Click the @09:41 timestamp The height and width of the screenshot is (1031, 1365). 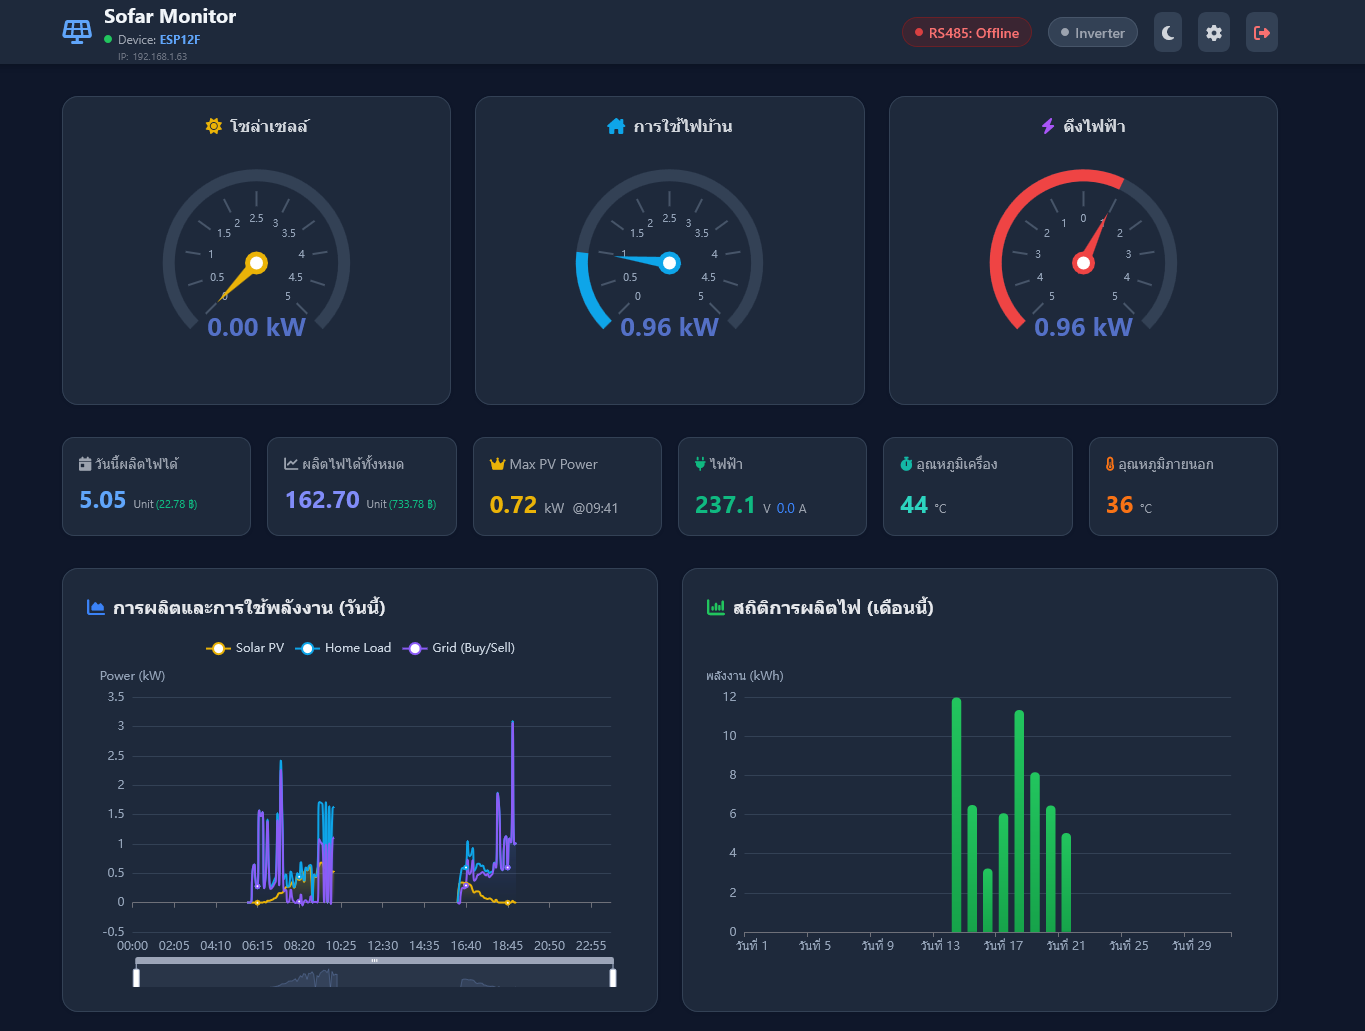(596, 508)
